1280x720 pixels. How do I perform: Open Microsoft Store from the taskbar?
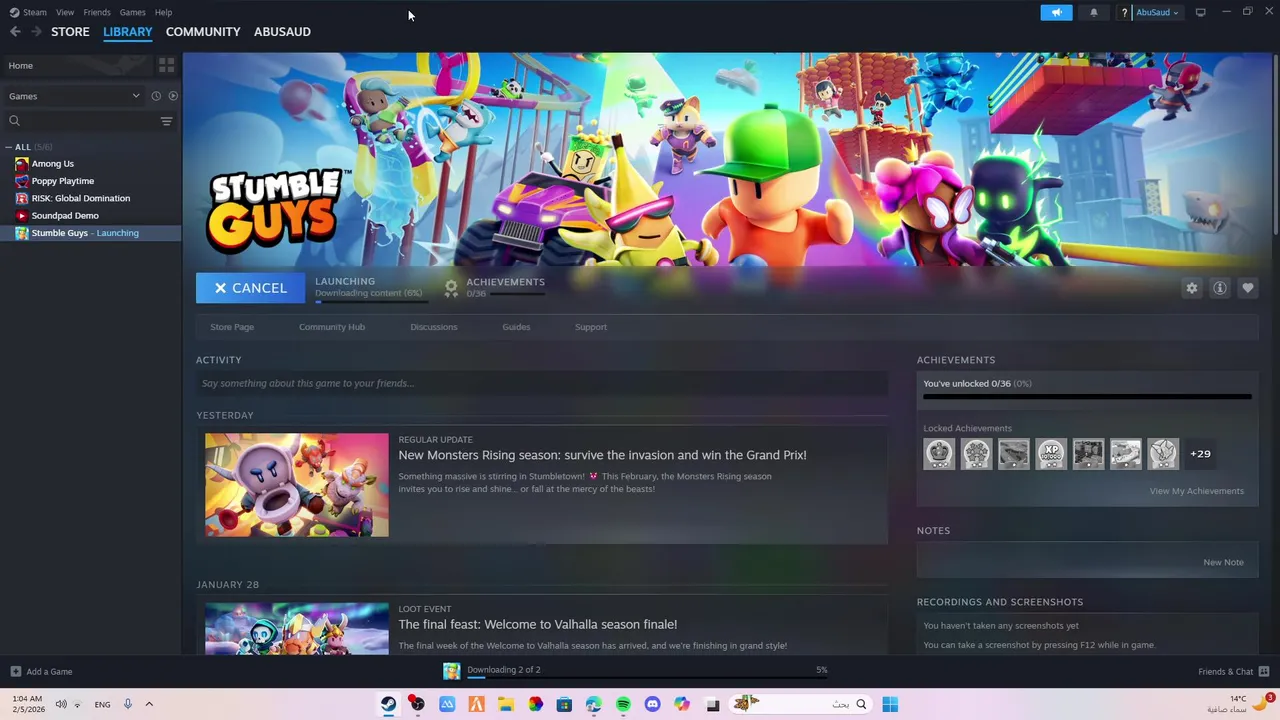pos(564,704)
